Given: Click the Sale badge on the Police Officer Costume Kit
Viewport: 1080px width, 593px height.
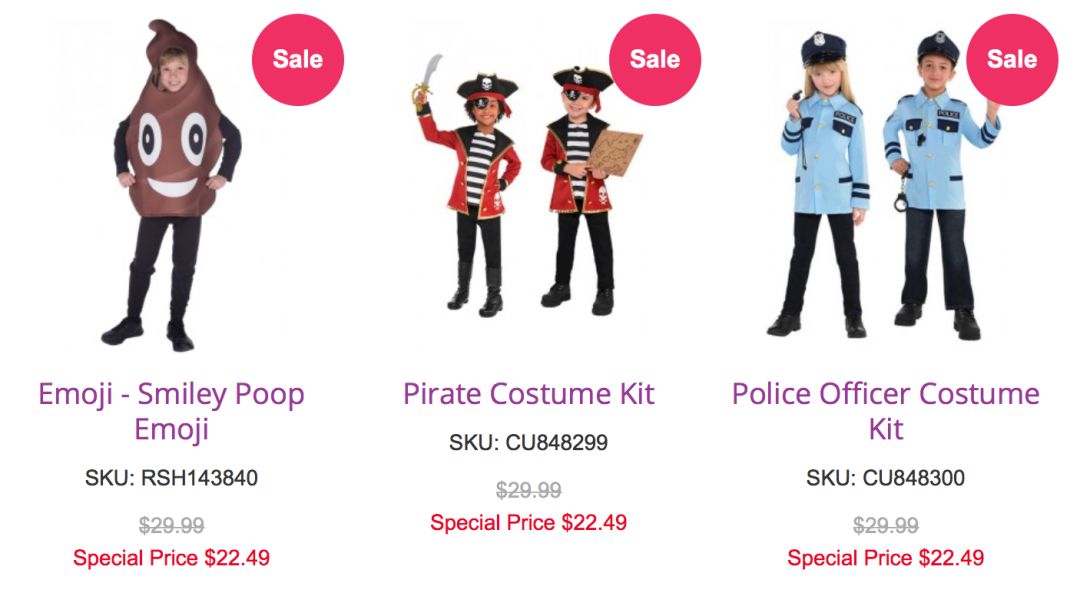Looking at the screenshot, I should [1011, 59].
